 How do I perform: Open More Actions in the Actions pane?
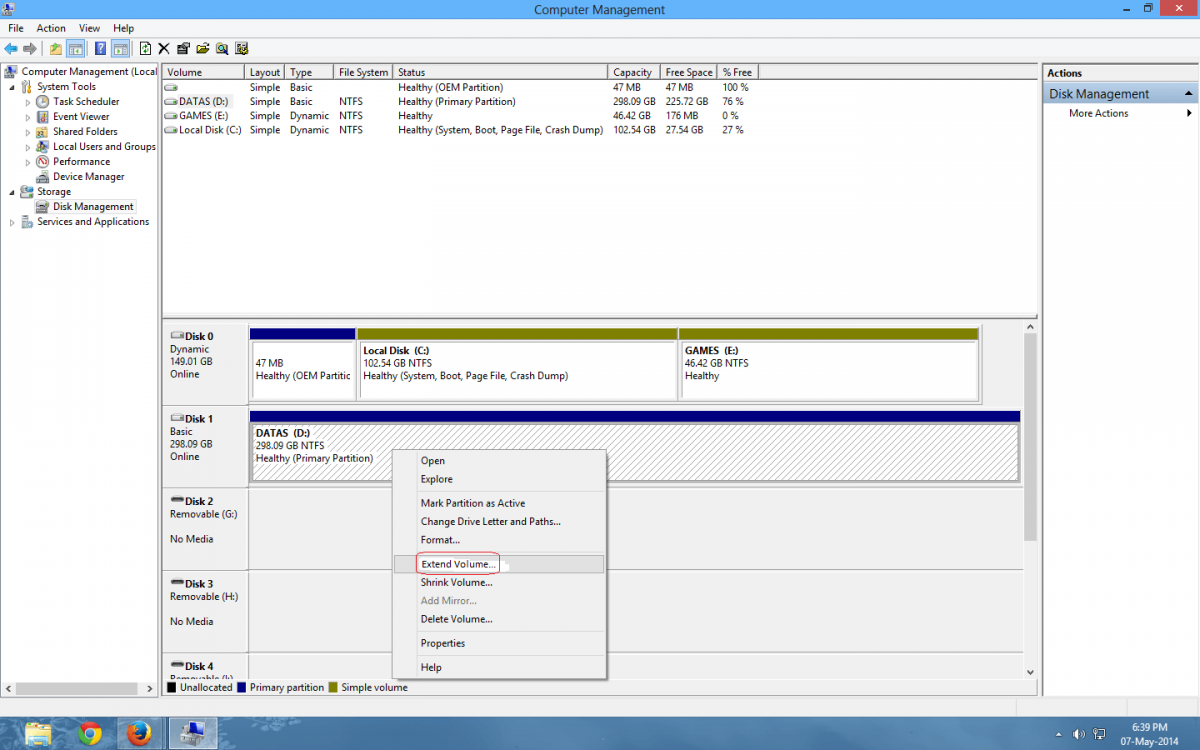(1098, 113)
